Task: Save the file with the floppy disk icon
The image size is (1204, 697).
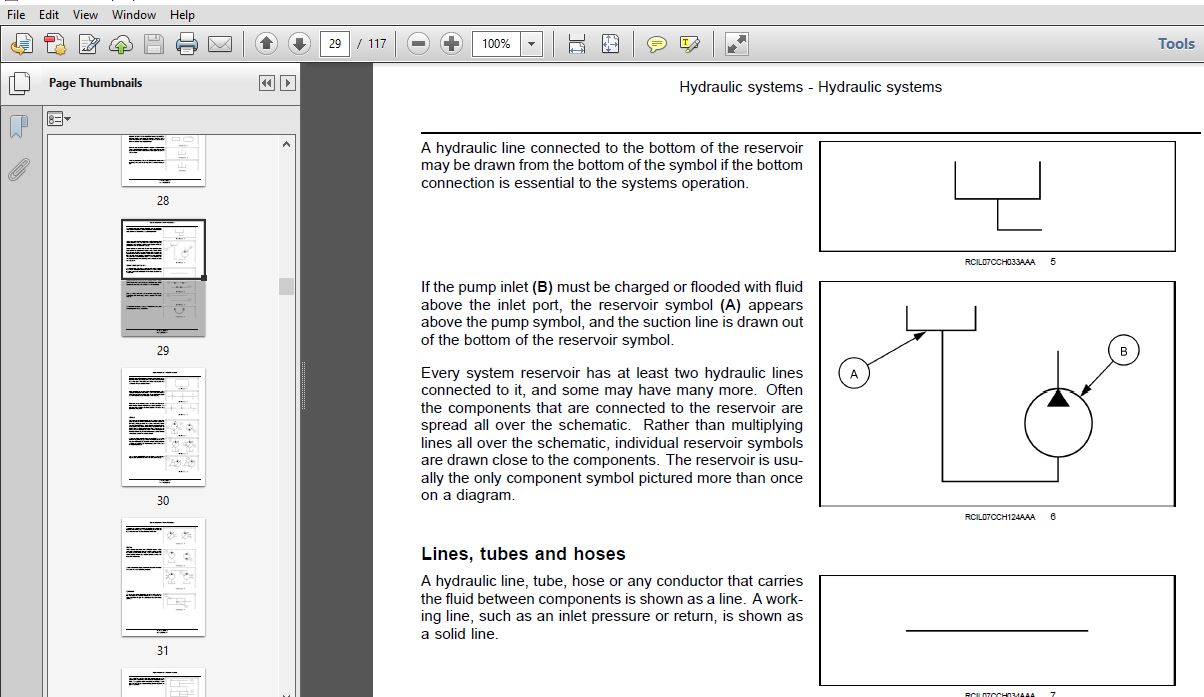Action: tap(153, 44)
